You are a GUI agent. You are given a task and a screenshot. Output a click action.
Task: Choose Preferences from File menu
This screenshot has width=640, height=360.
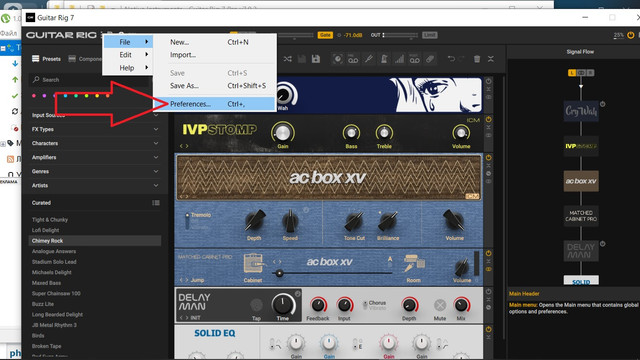coord(215,104)
